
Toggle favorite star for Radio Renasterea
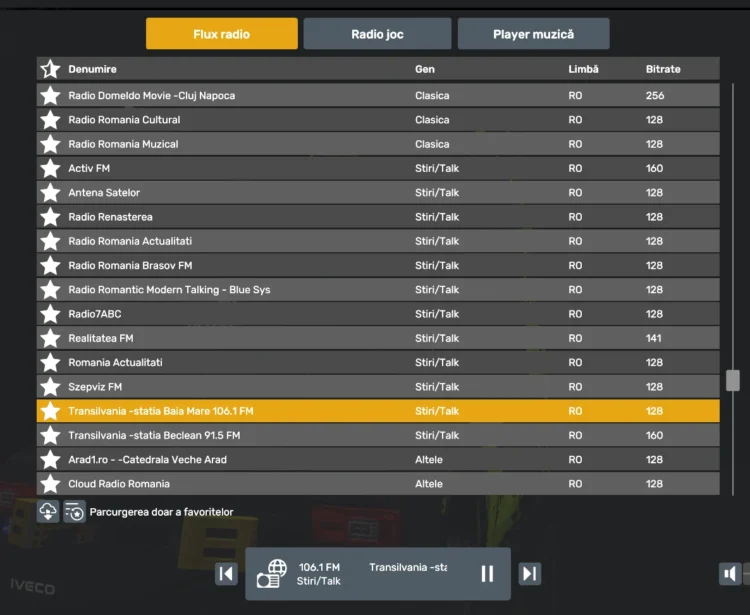pos(50,217)
